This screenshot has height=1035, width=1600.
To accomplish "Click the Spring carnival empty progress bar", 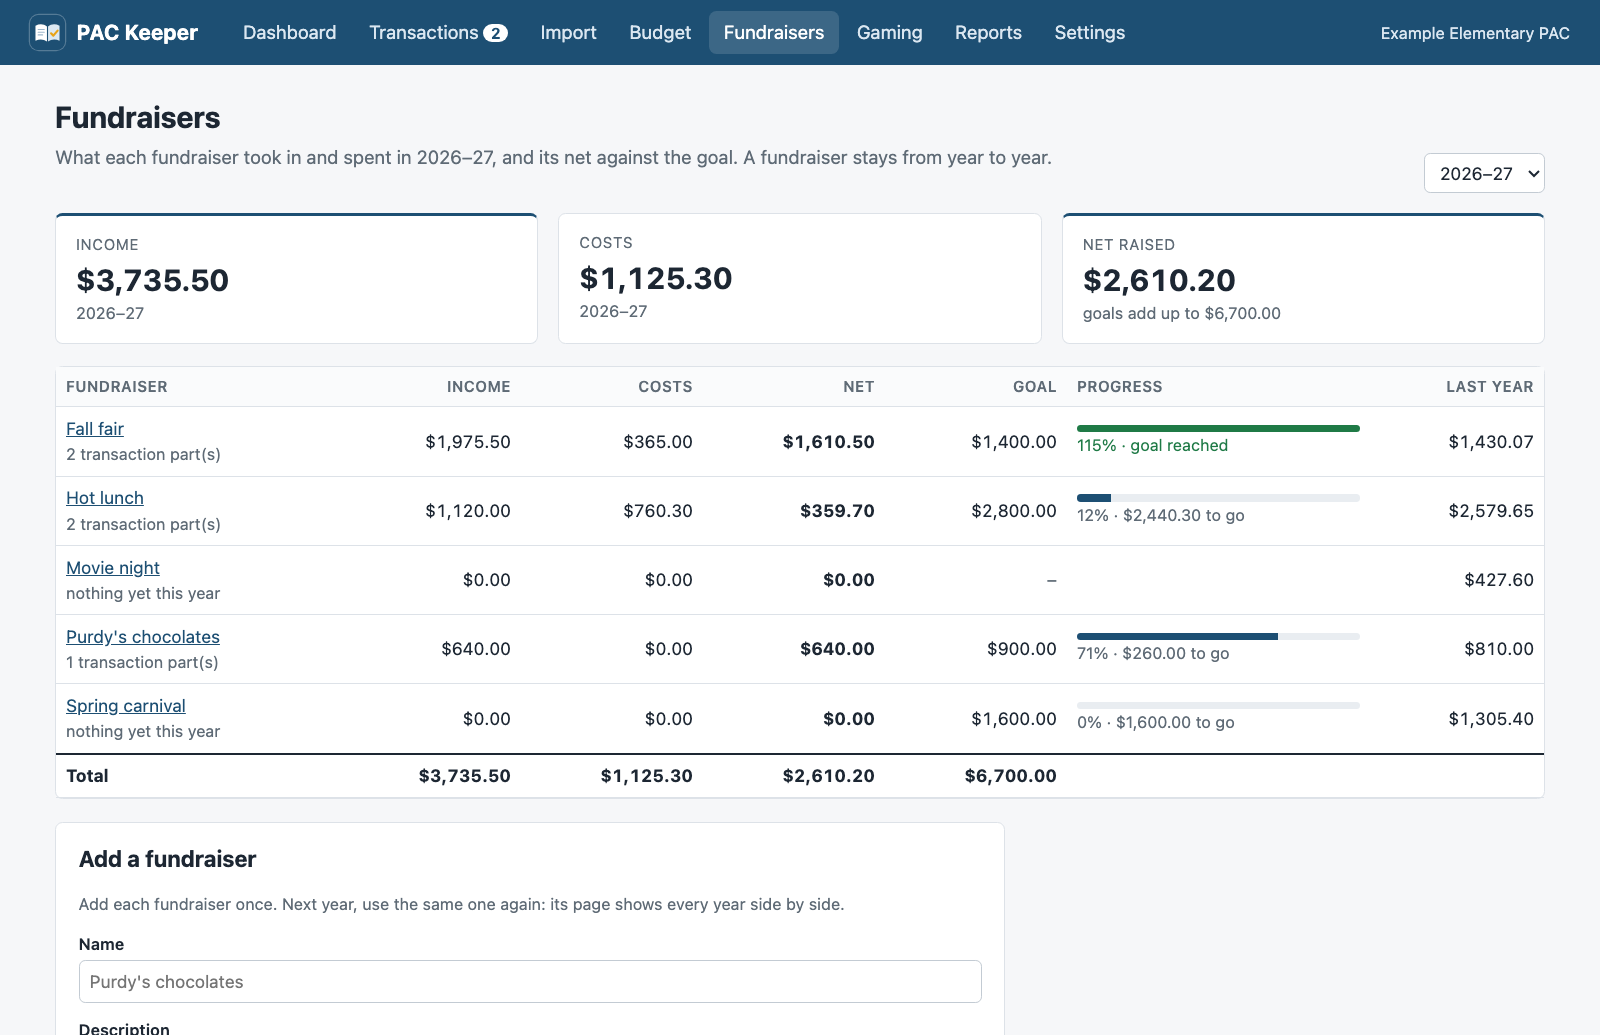I will (x=1218, y=706).
